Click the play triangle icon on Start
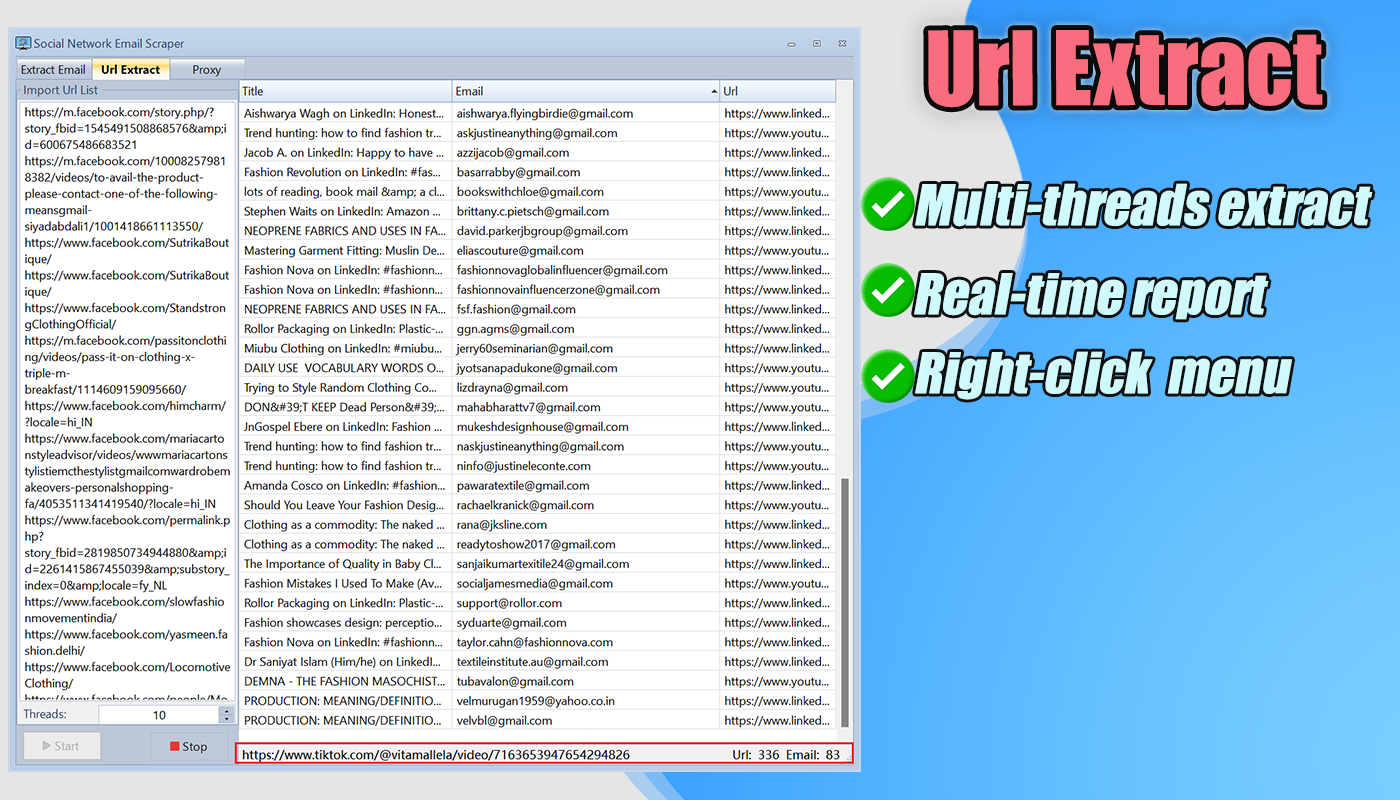 pyautogui.click(x=47, y=745)
